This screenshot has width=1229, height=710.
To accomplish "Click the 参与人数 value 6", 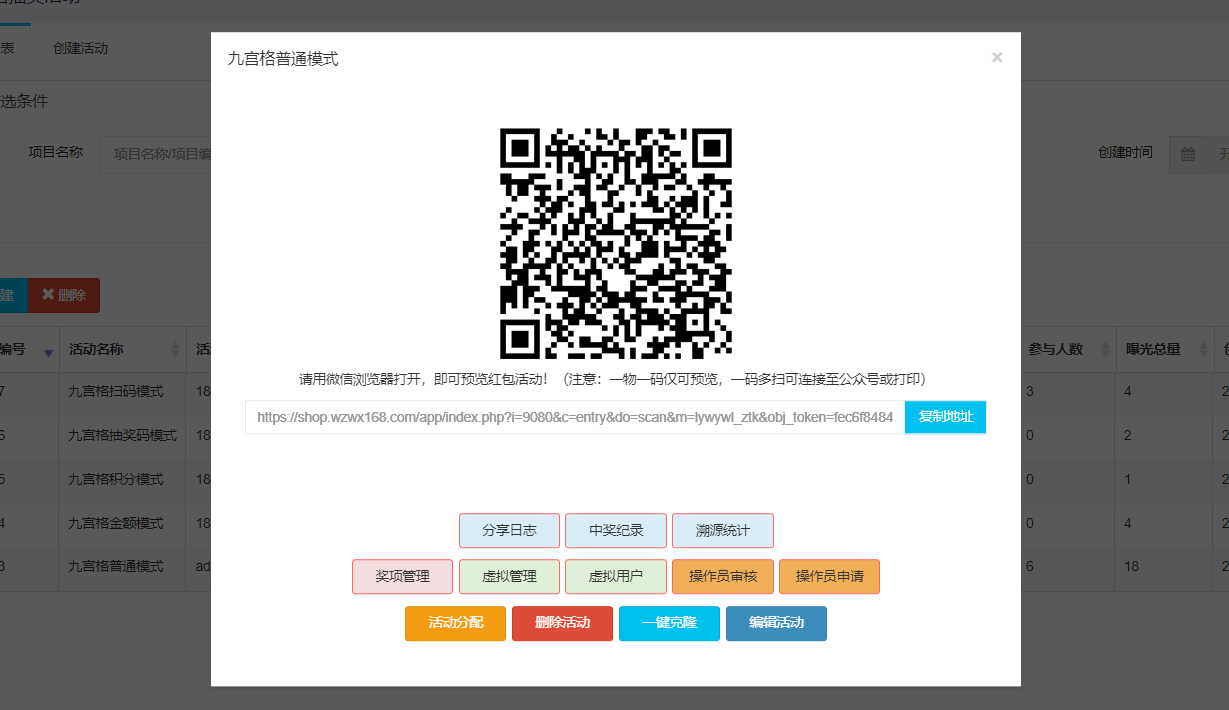I will pos(1030,567).
